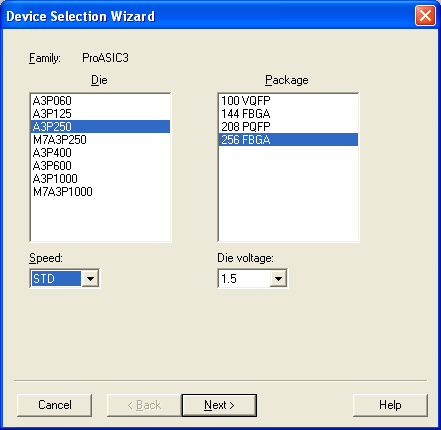
Task: Select the 100 VQFP package
Action: [288, 101]
